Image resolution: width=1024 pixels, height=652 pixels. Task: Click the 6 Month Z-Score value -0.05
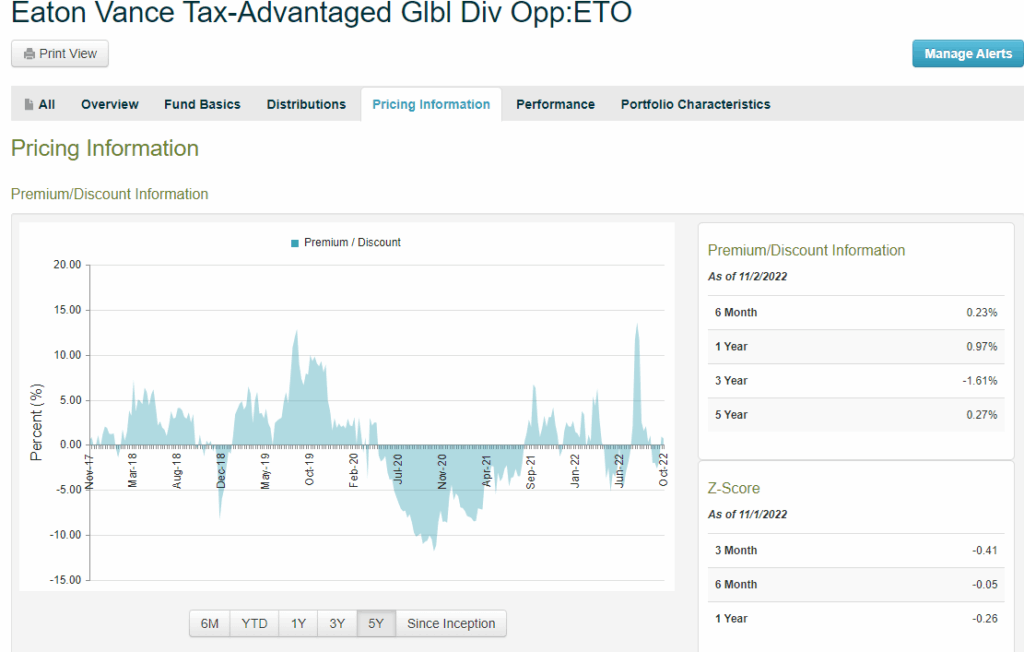(x=984, y=584)
